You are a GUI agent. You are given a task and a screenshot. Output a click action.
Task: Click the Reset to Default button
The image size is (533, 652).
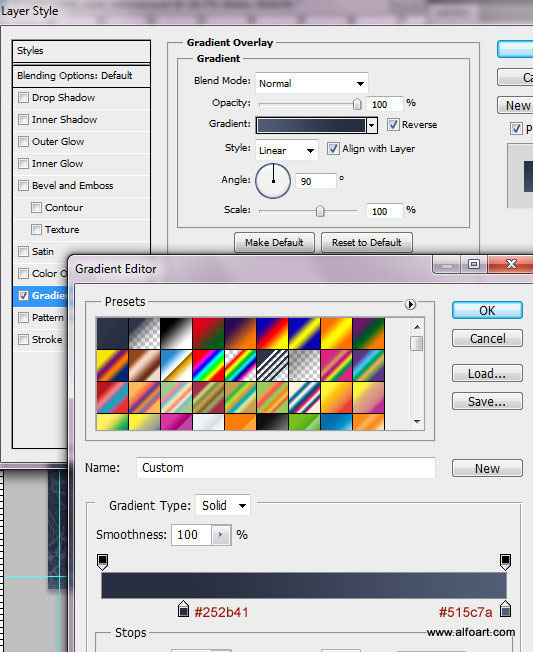click(367, 242)
